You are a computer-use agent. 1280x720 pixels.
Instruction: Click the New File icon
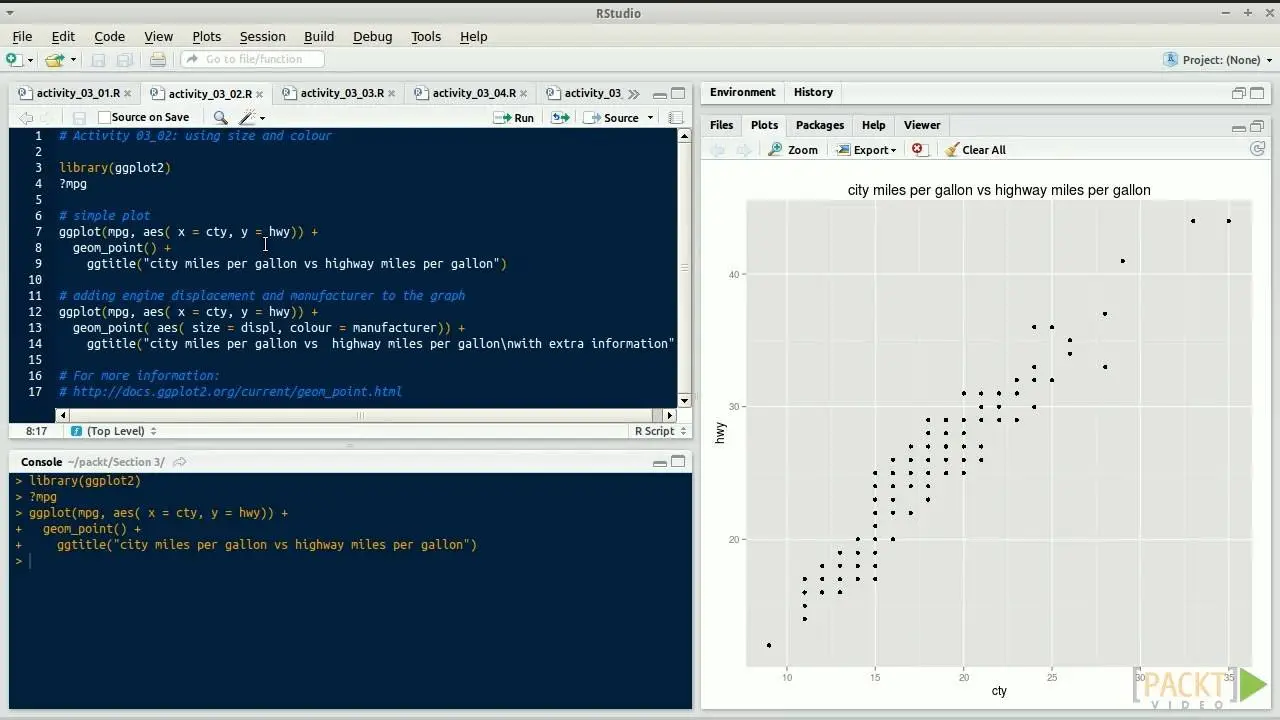pos(13,60)
